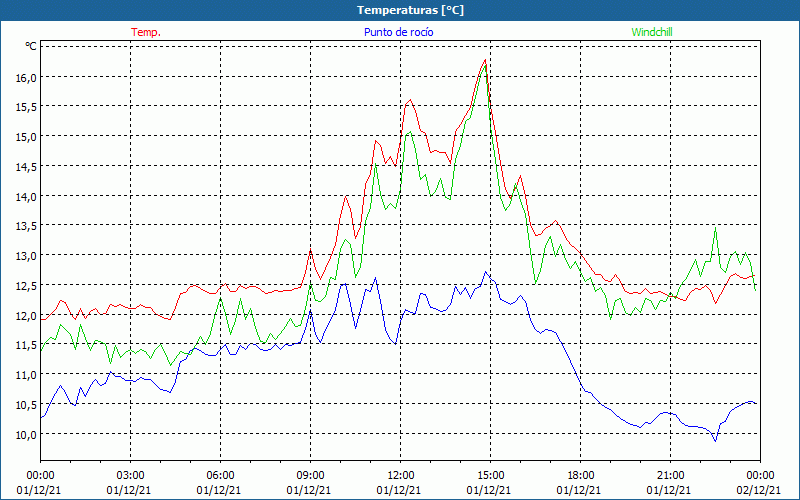Click the '21:00' time axis label
The width and height of the screenshot is (800, 500).
pyautogui.click(x=670, y=476)
